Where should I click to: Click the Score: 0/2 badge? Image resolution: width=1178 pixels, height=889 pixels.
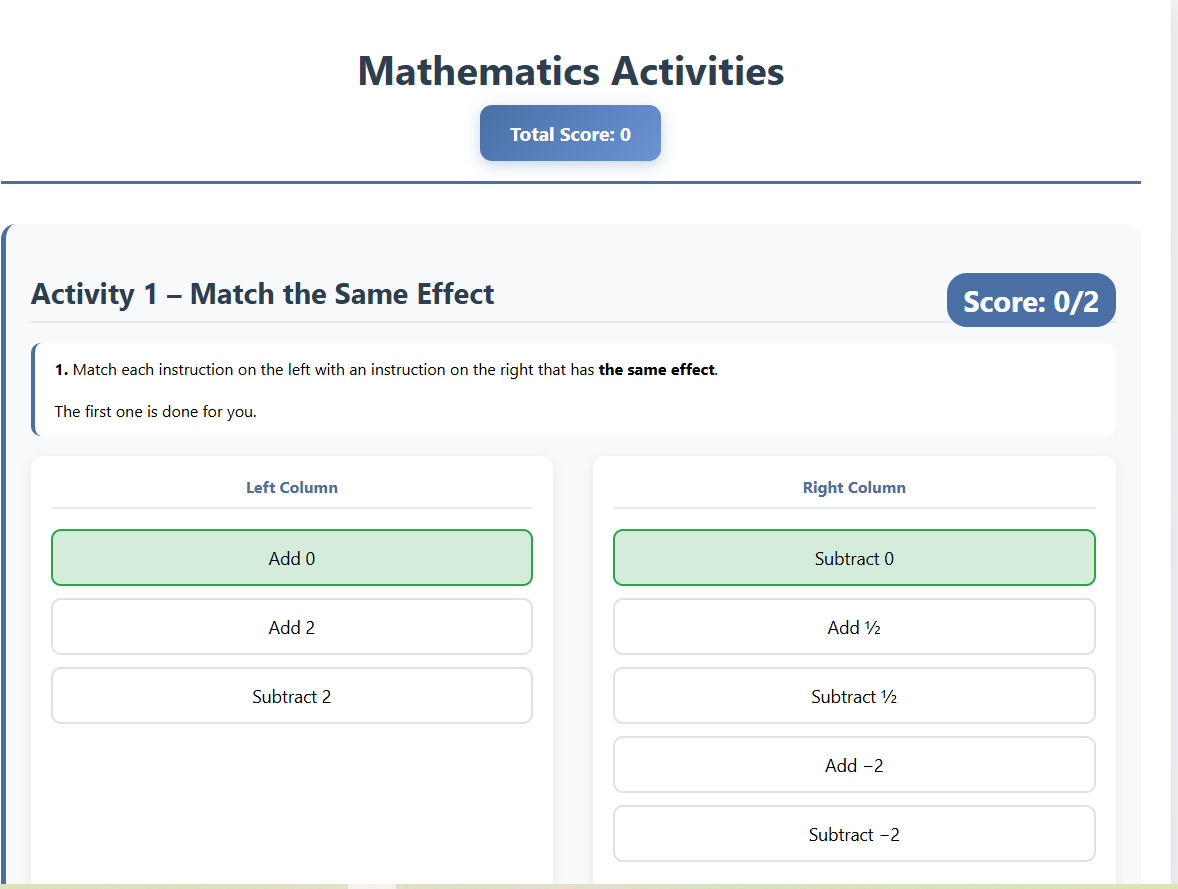point(1030,301)
